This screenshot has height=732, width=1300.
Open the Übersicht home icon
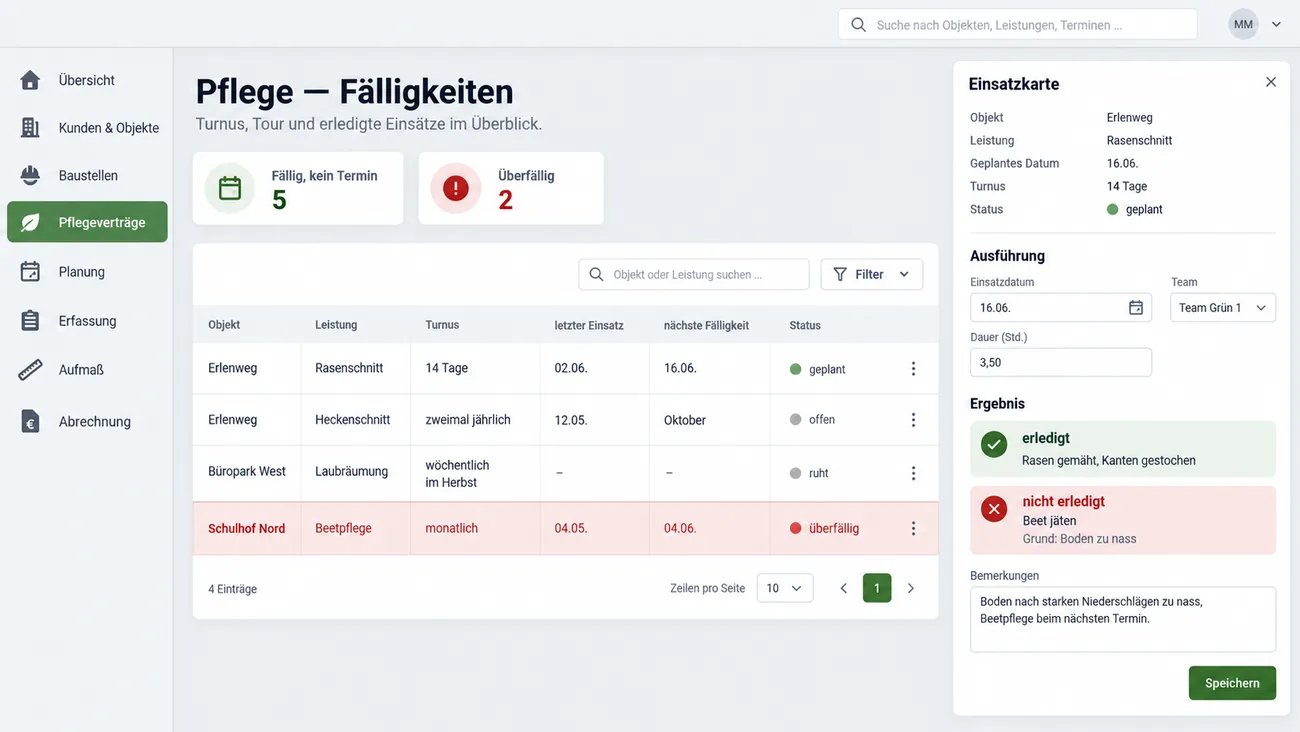30,80
